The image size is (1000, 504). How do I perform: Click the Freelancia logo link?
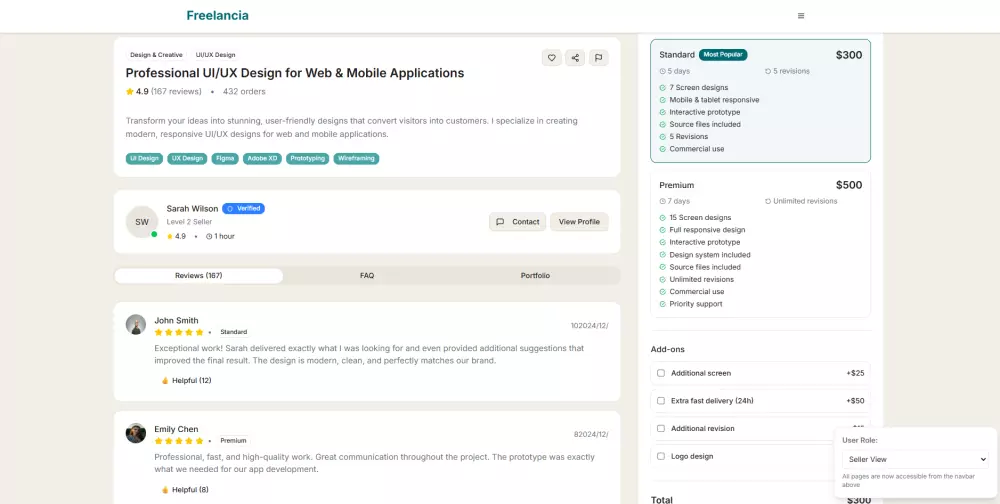pyautogui.click(x=217, y=16)
